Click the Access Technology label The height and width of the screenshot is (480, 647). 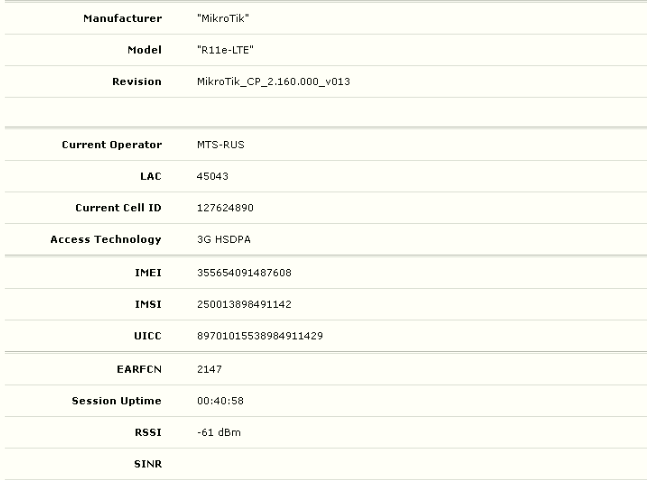(106, 239)
